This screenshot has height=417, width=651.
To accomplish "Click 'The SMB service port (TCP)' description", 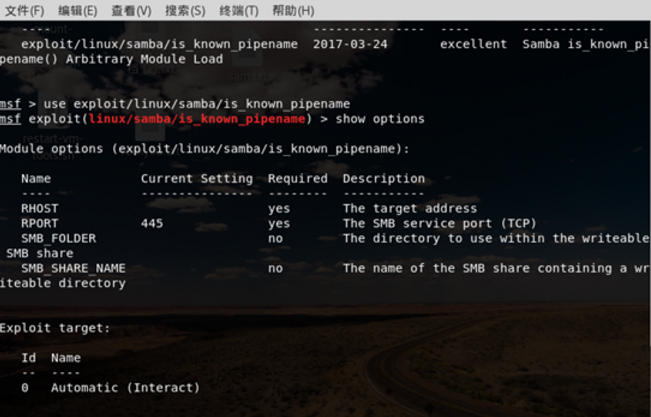I will pos(440,223).
